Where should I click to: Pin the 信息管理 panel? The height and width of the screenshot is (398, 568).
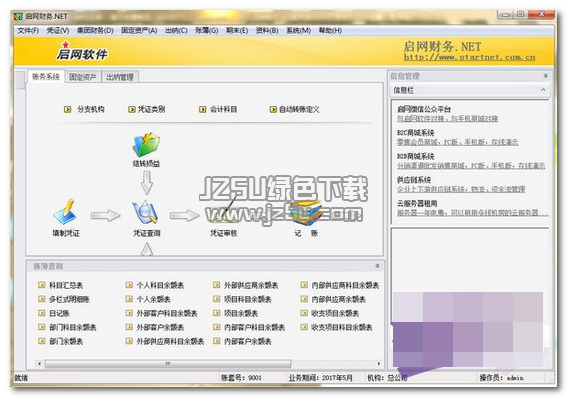point(545,76)
